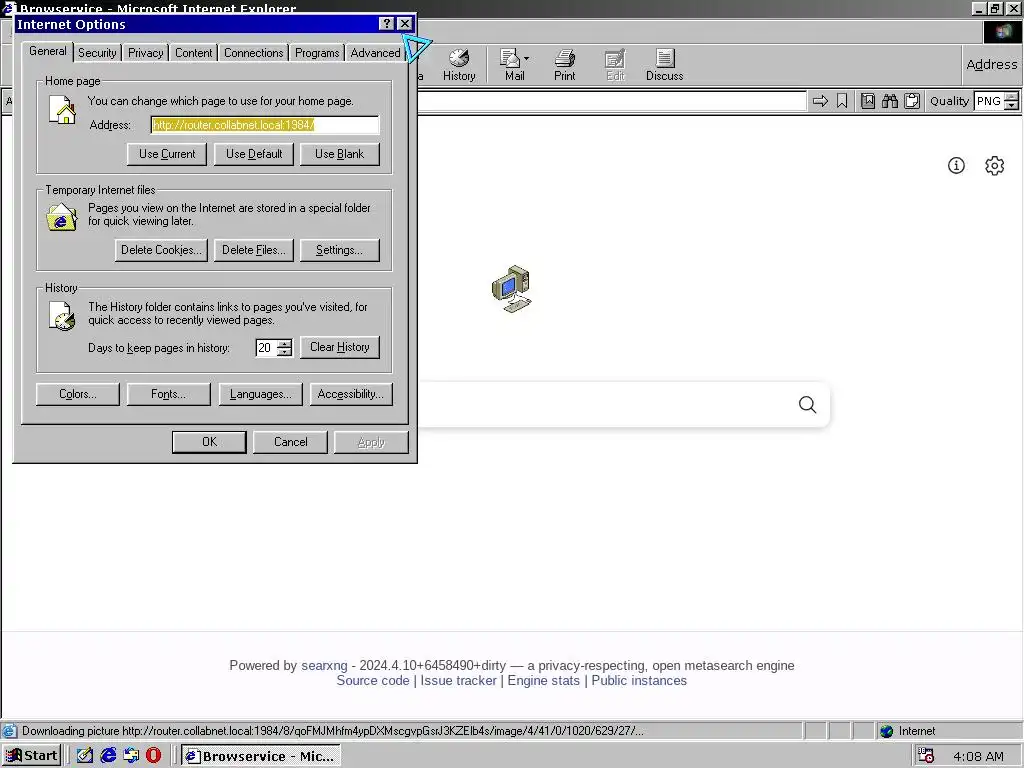
Task: Launch Internet Explorer from quick launch
Action: 108,756
